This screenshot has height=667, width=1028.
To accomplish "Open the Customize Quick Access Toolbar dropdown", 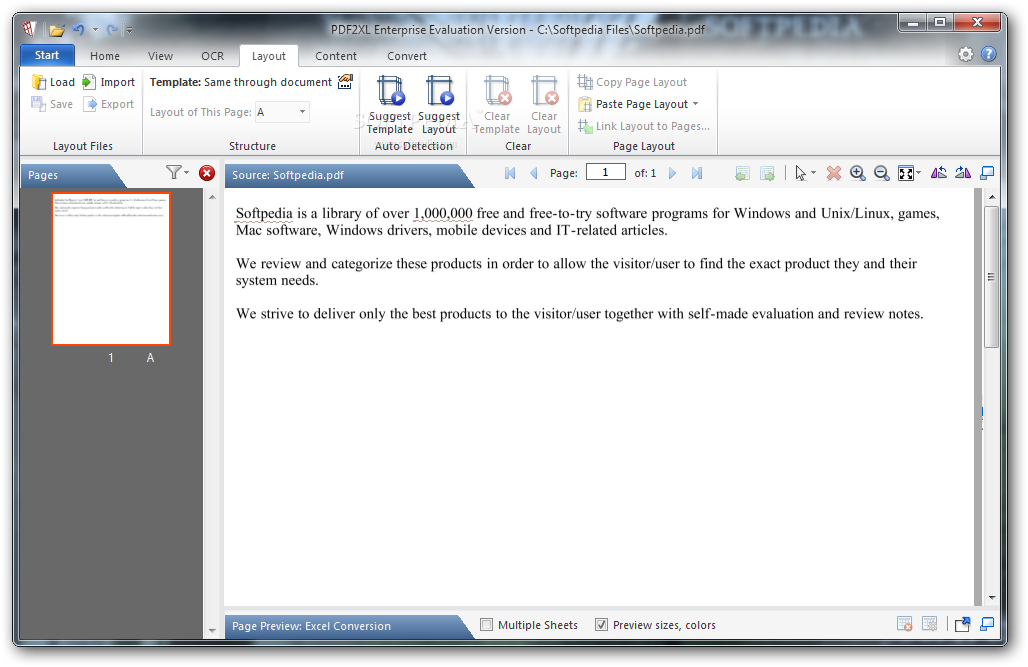I will [x=129, y=30].
